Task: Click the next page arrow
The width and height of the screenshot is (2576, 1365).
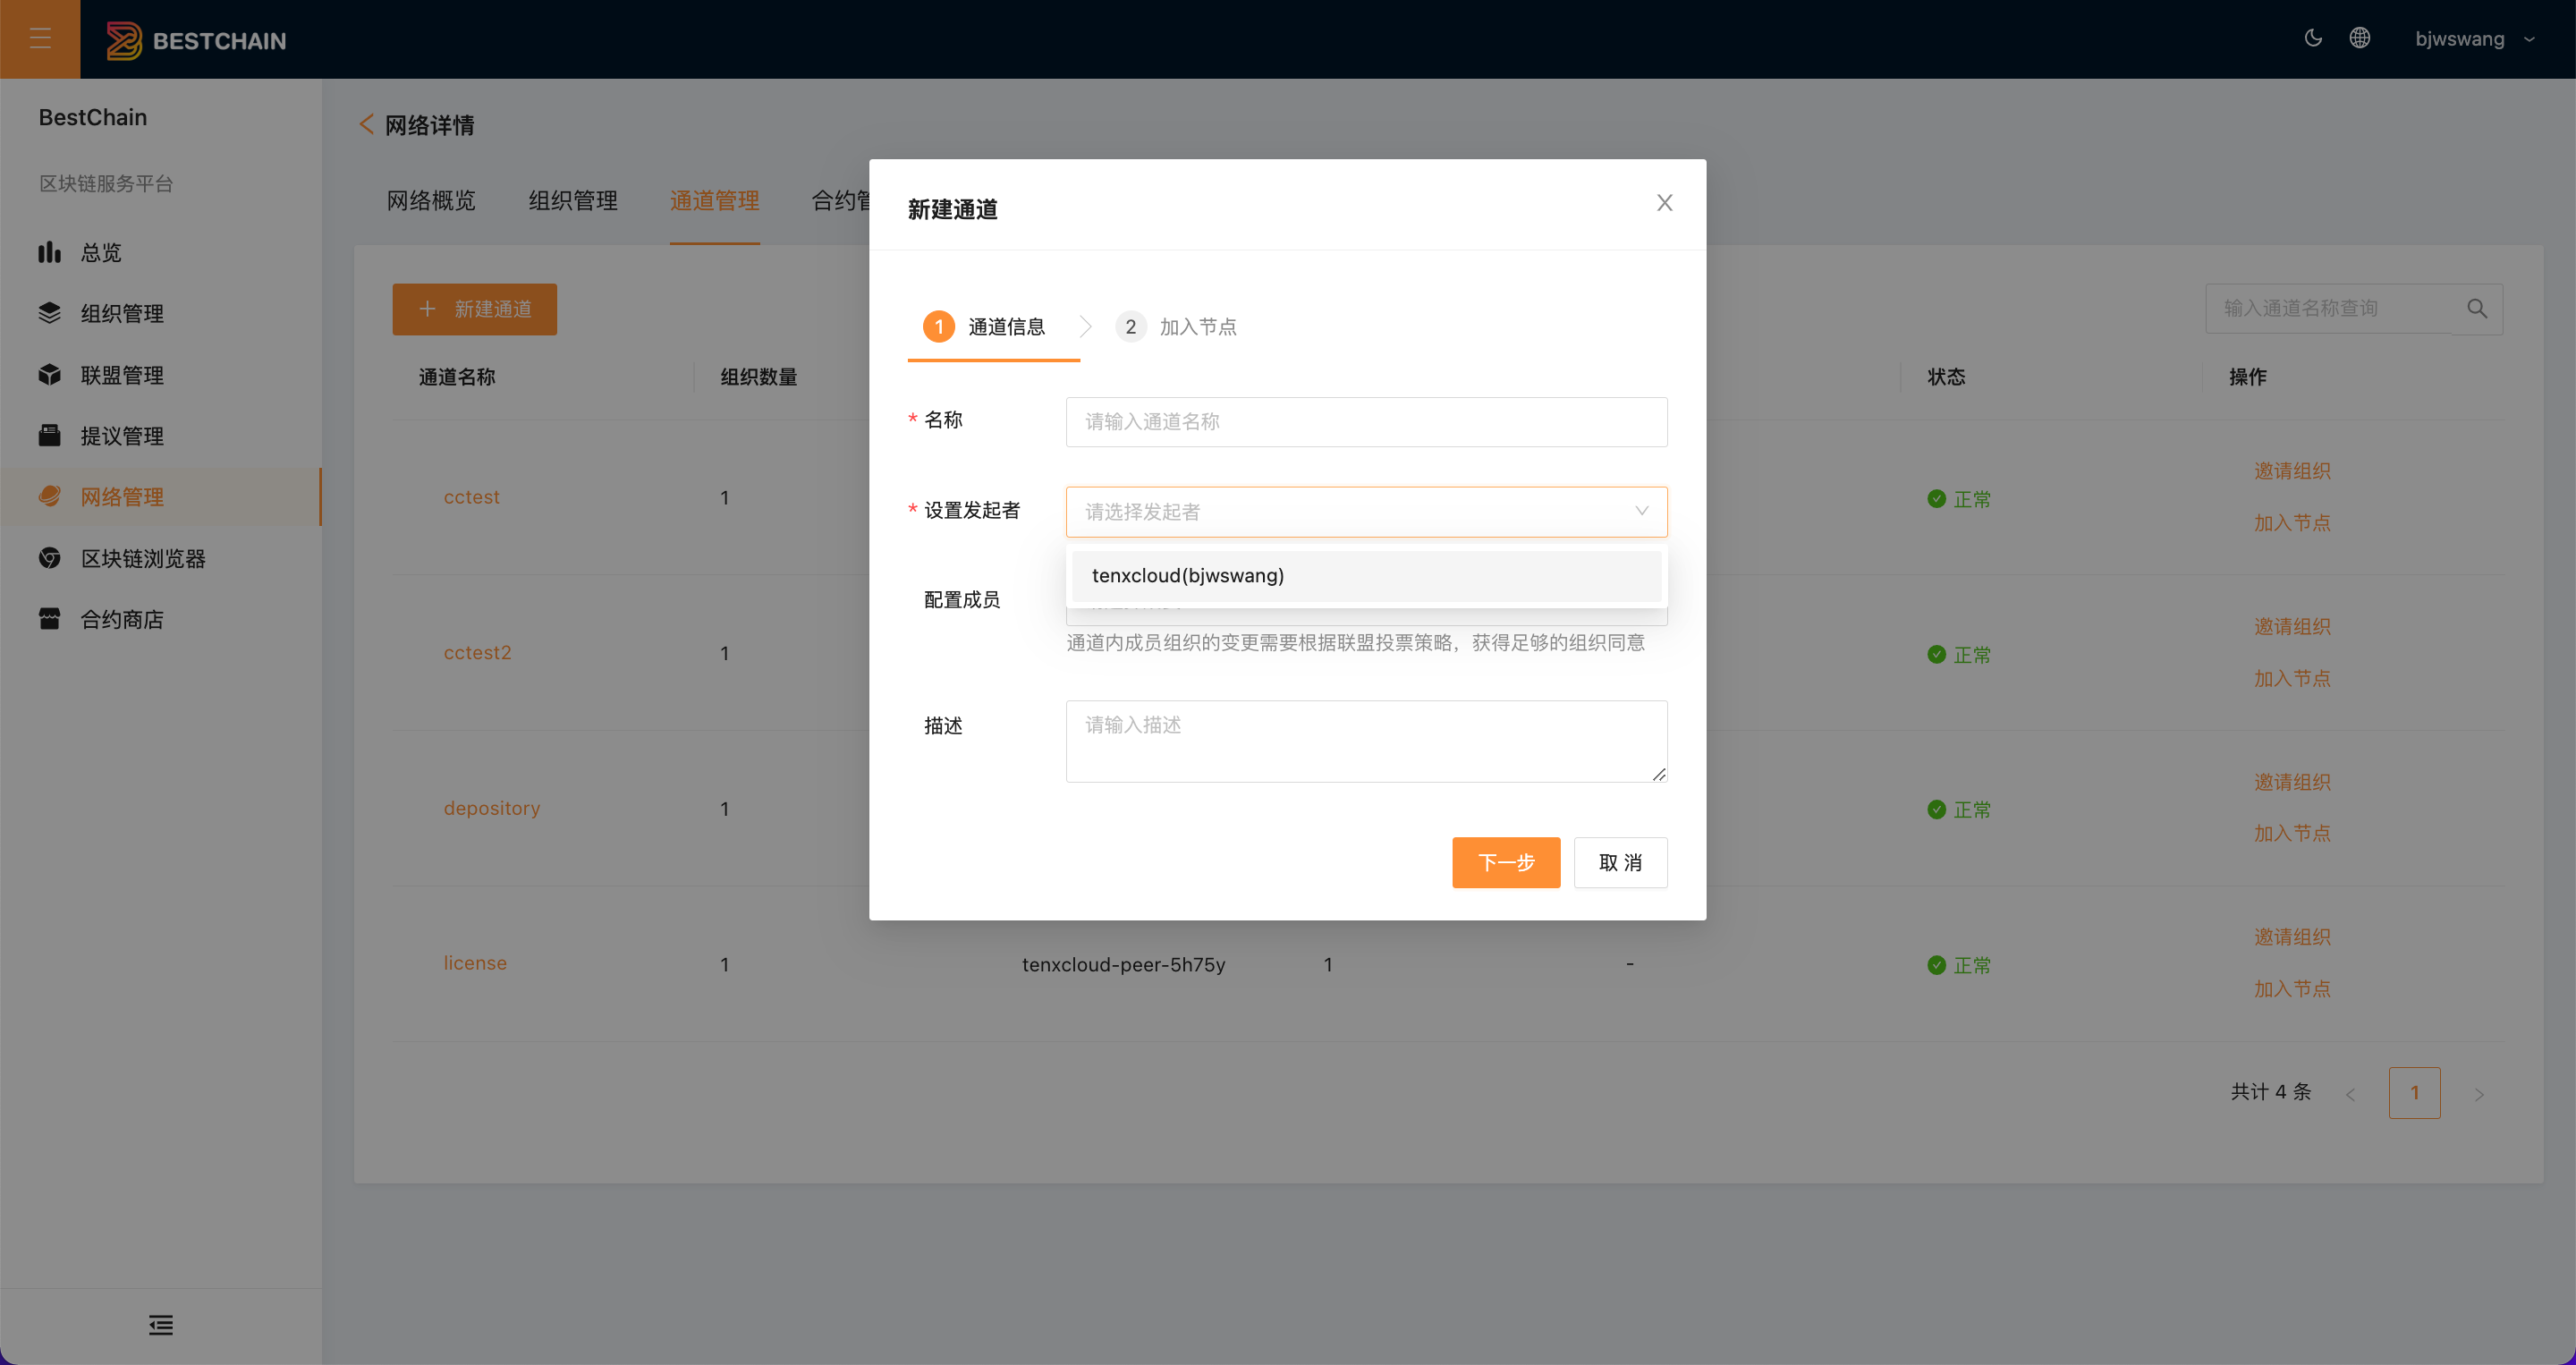Action: [x=2479, y=1094]
